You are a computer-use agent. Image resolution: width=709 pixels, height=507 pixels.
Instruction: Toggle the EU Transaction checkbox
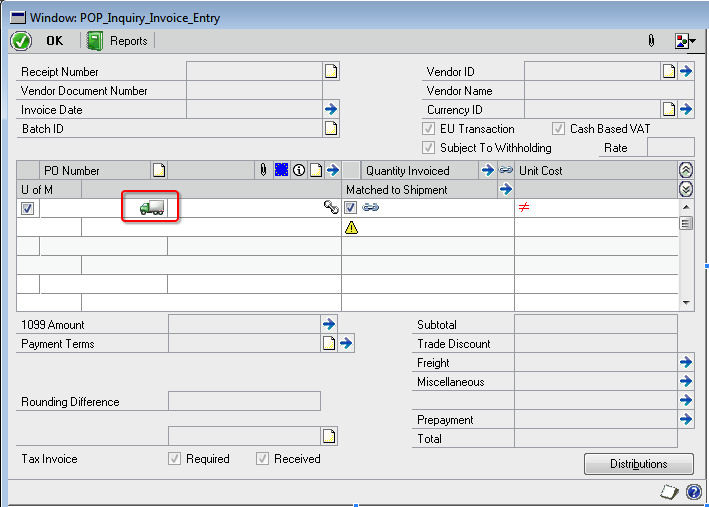pyautogui.click(x=430, y=129)
